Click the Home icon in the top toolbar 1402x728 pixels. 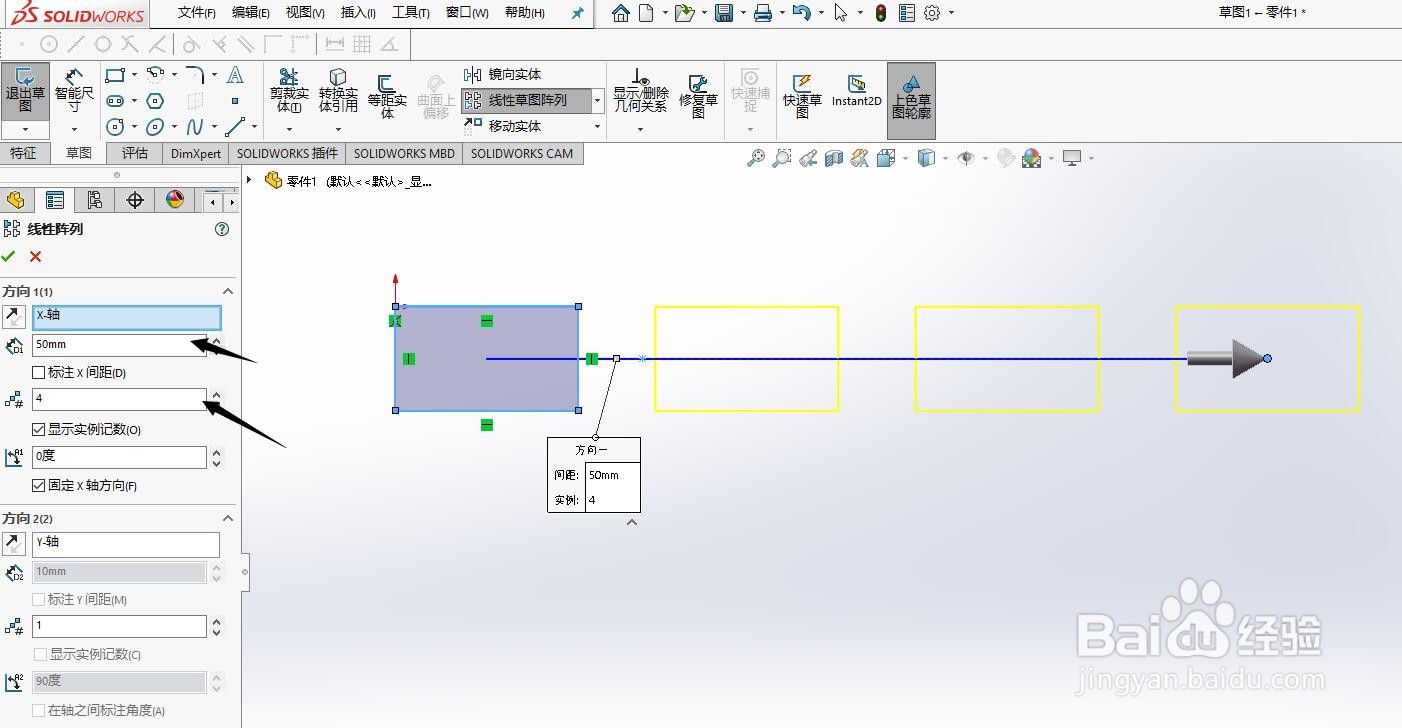coord(621,13)
